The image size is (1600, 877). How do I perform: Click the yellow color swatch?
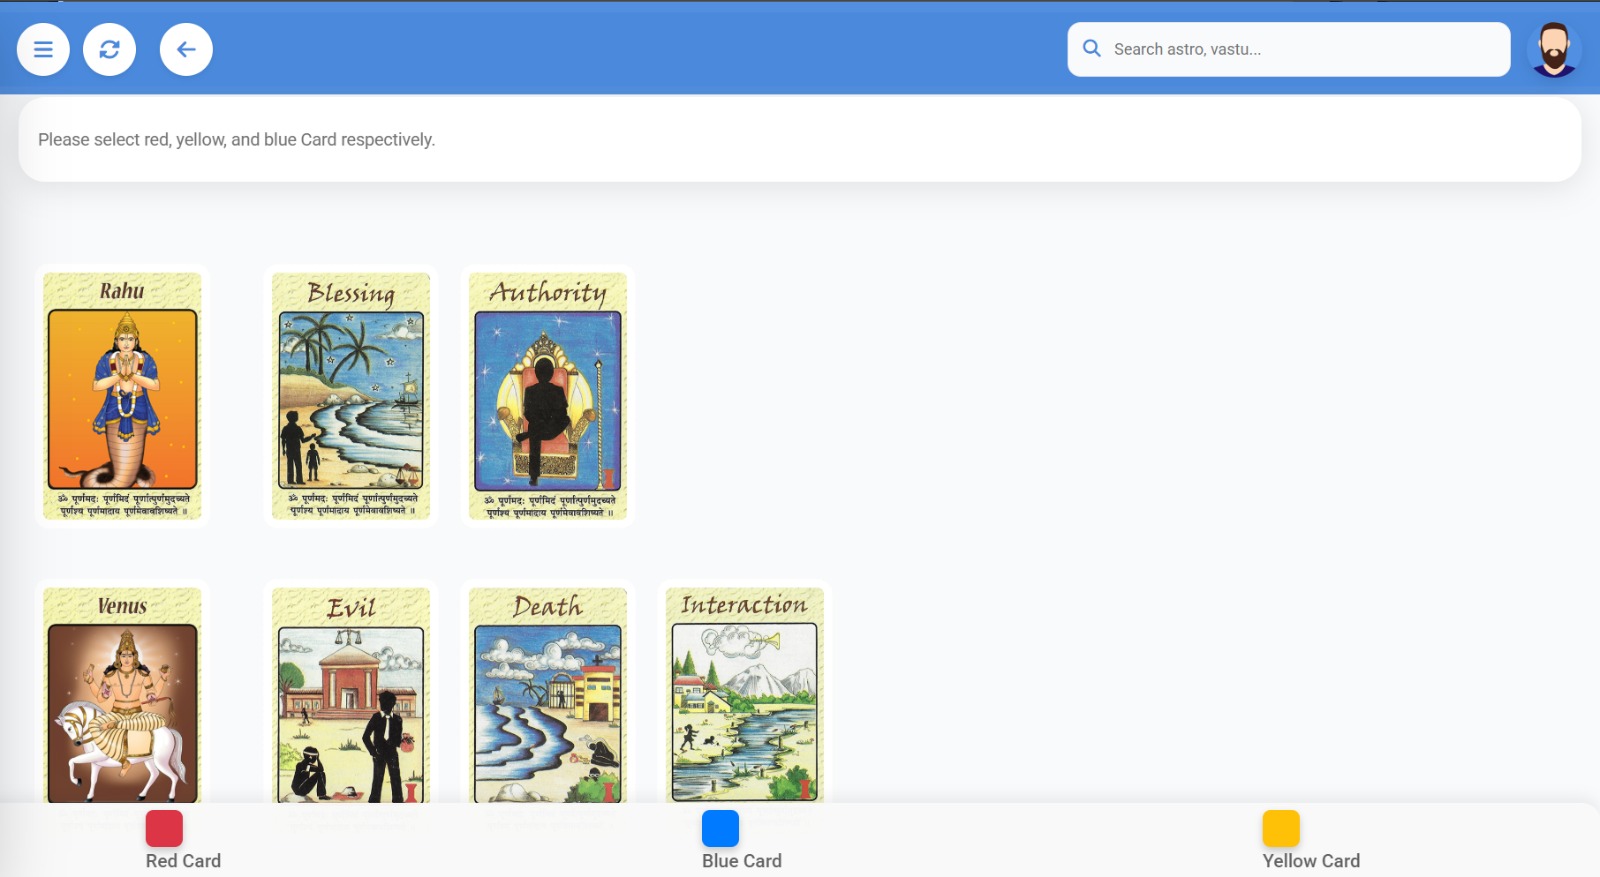(1281, 828)
